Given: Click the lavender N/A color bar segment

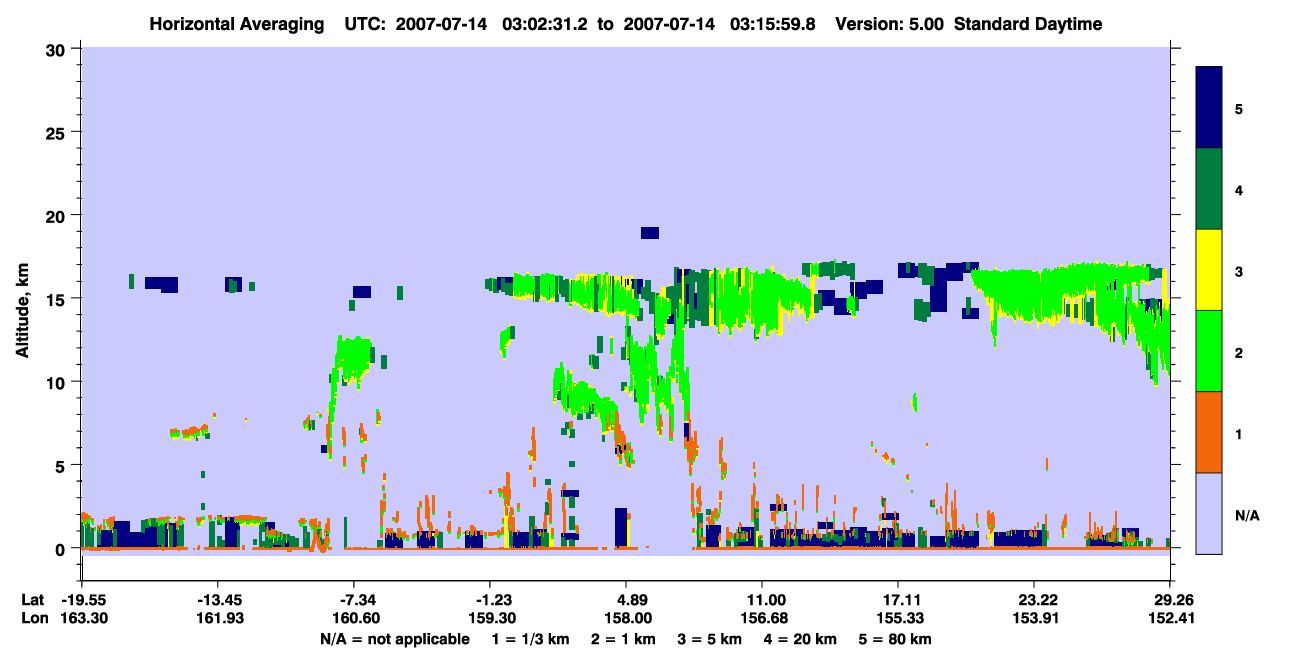Looking at the screenshot, I should point(1209,512).
